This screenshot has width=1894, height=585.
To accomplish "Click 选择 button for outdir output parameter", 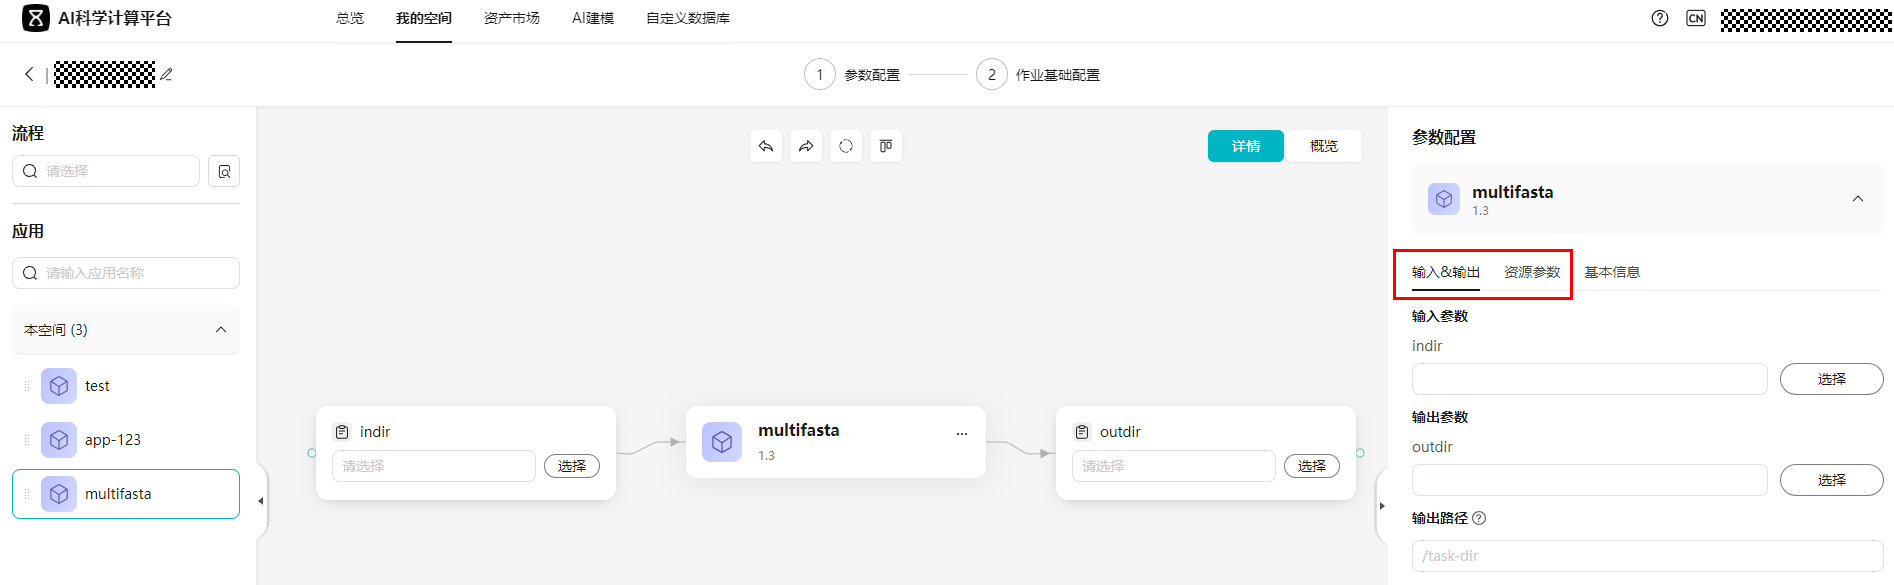I will 1832,480.
